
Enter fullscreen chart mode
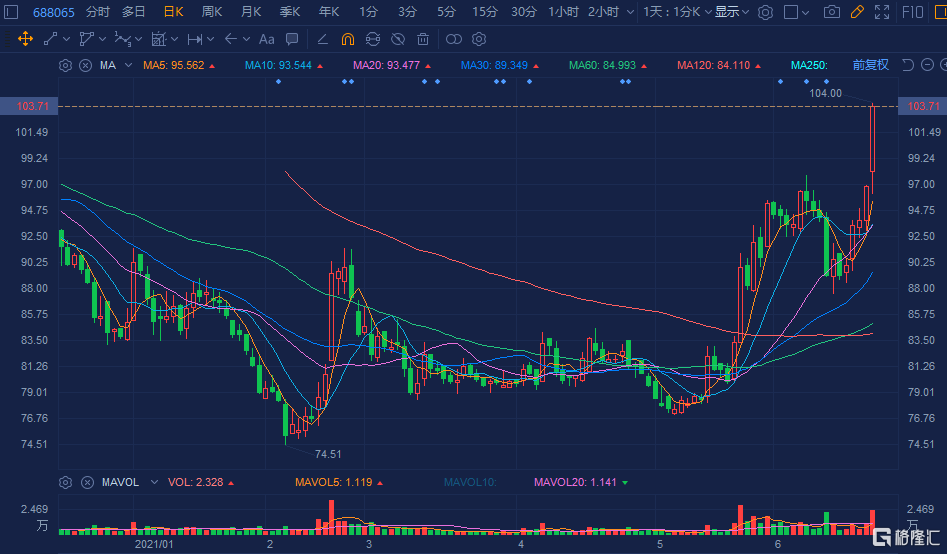(x=882, y=12)
